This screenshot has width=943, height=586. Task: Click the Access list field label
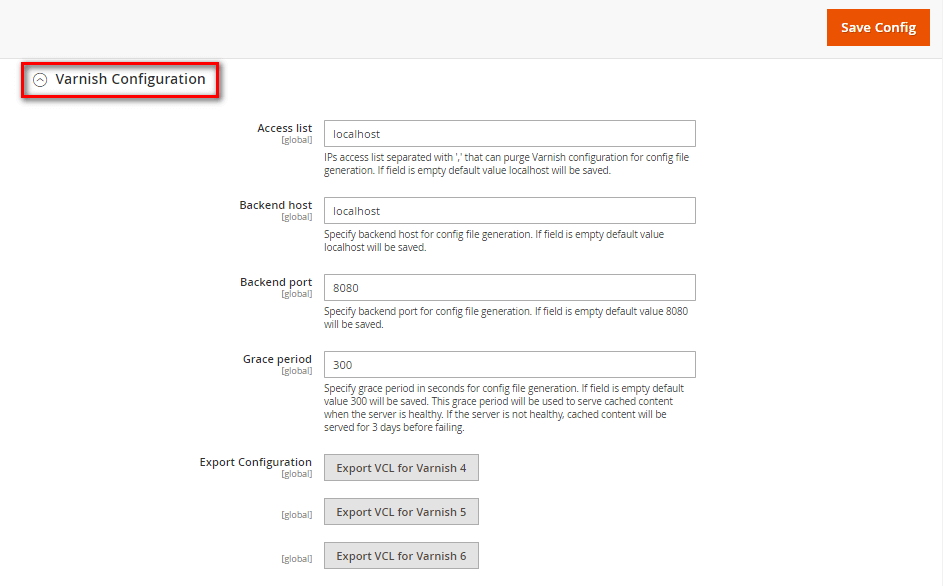click(x=284, y=128)
